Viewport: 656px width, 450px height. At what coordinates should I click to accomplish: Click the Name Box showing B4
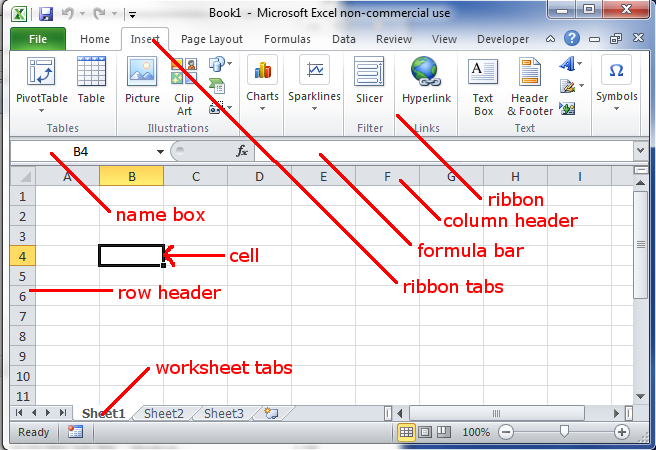click(x=82, y=151)
